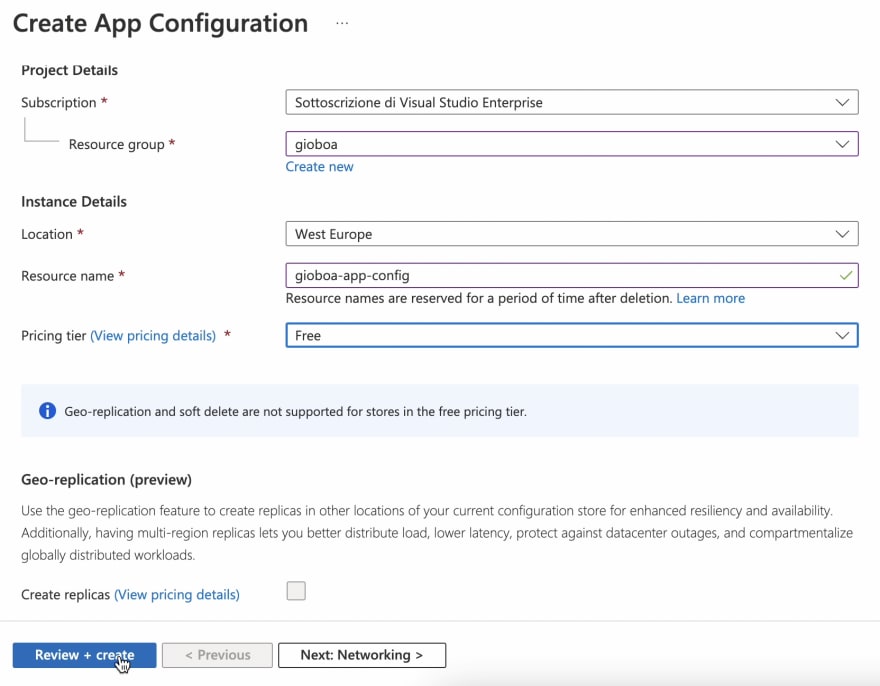Click the green validation checkmark icon
The width and height of the screenshot is (880, 686).
846,276
